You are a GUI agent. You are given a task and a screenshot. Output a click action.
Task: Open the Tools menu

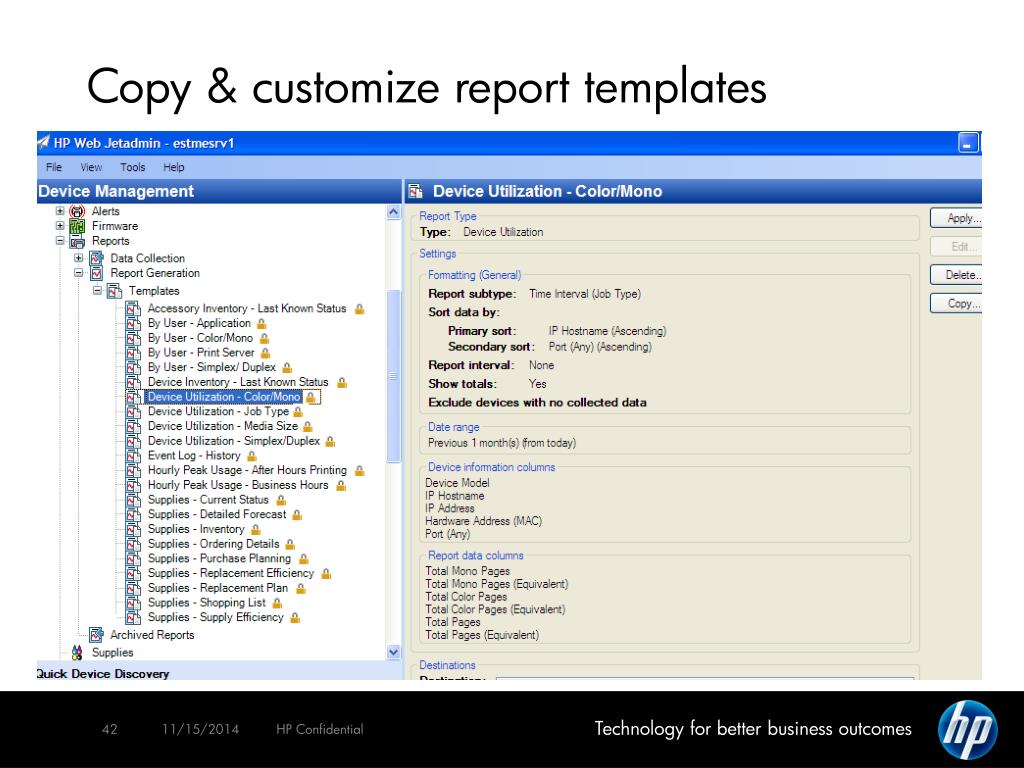tap(133, 167)
